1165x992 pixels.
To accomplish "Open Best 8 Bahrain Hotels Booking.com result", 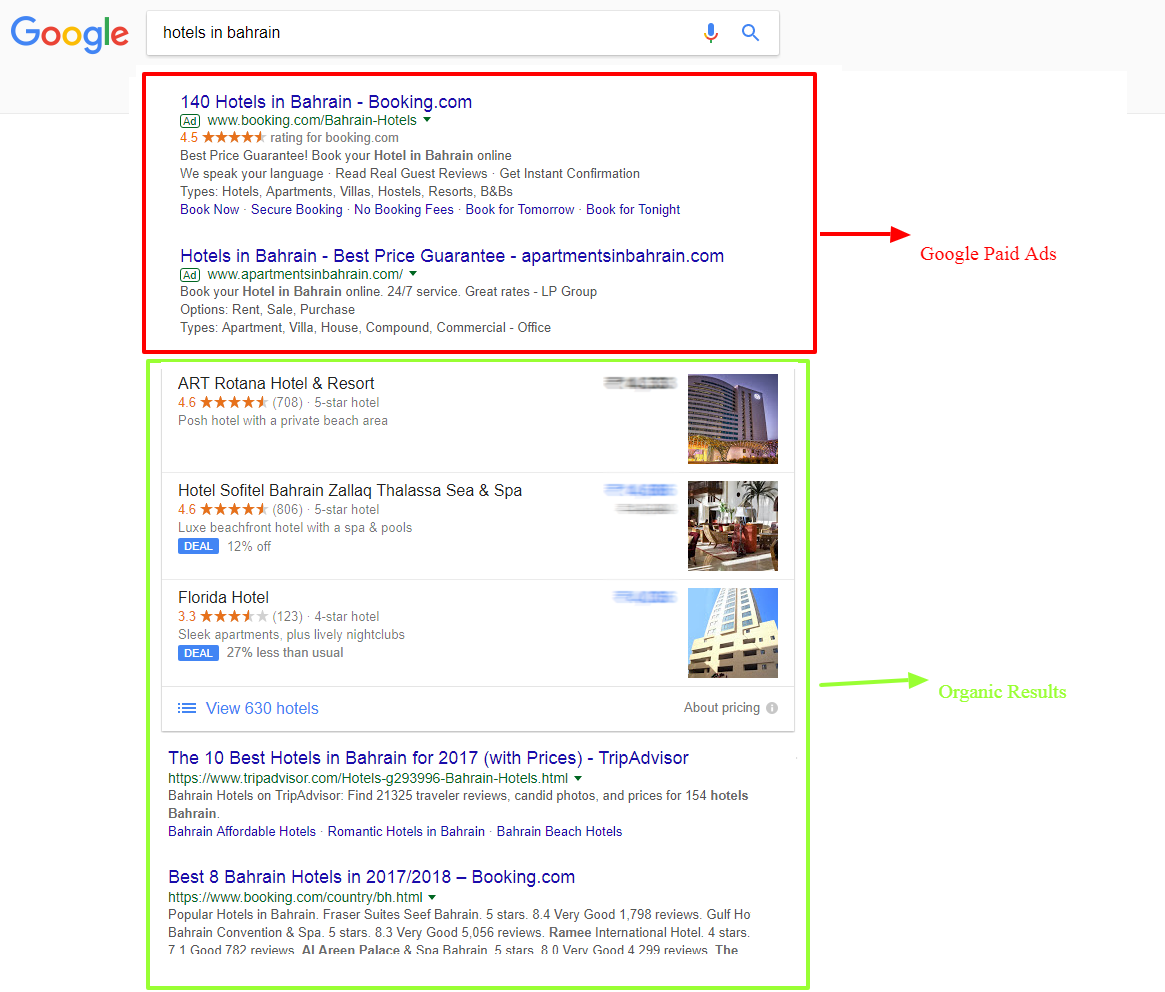I will (x=371, y=877).
